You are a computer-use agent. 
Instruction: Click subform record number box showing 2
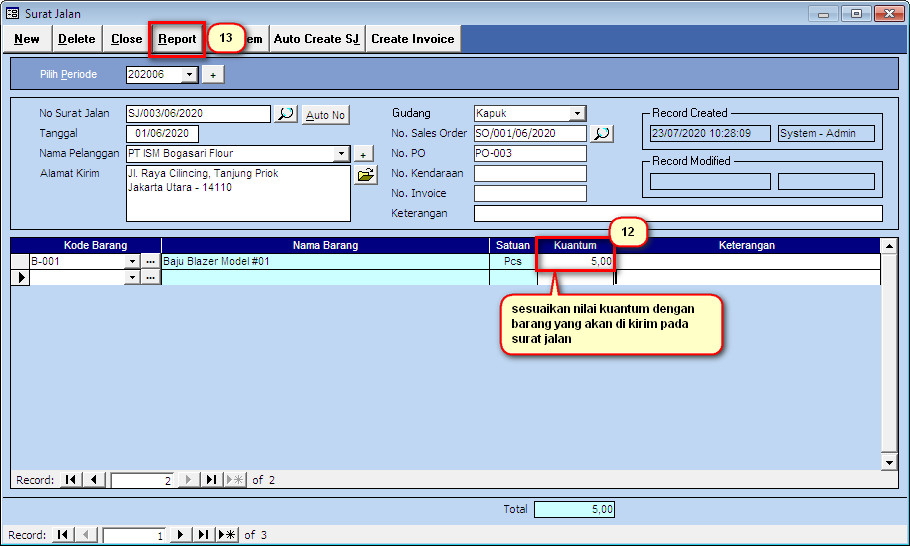143,480
